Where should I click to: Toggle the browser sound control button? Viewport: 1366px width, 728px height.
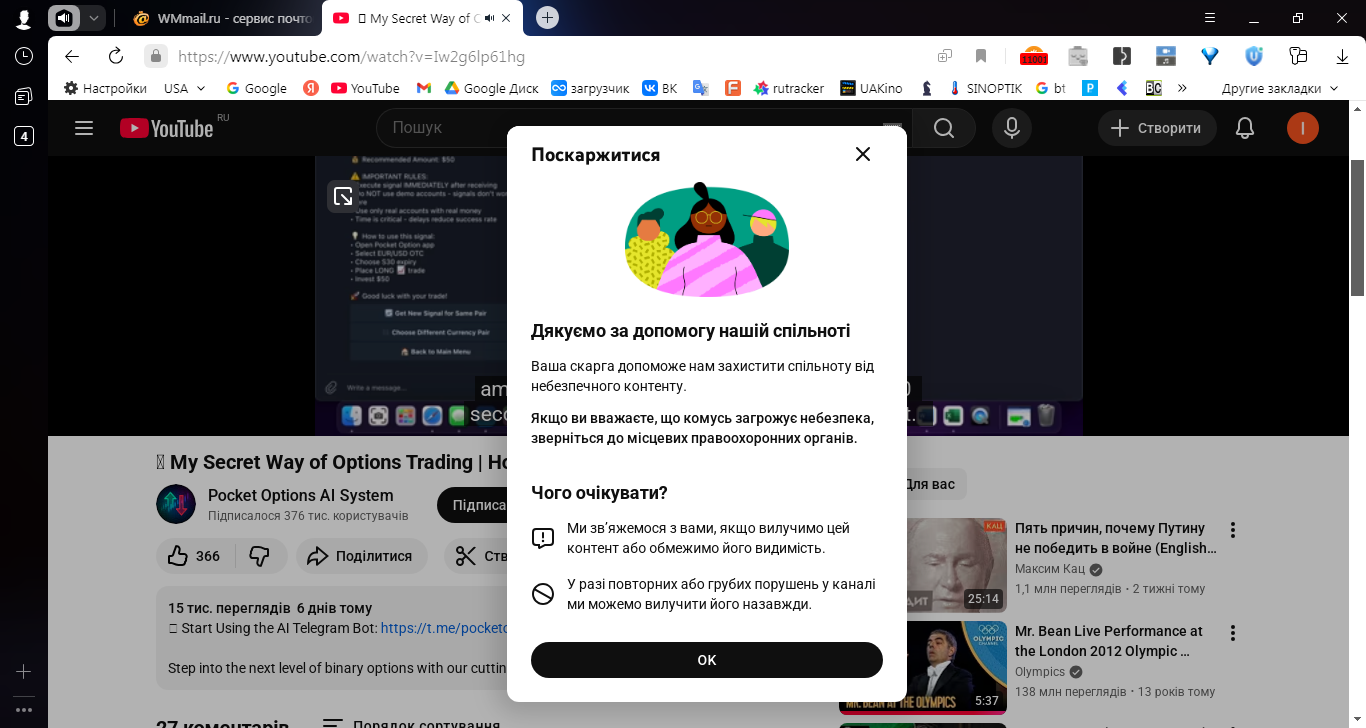coord(65,18)
